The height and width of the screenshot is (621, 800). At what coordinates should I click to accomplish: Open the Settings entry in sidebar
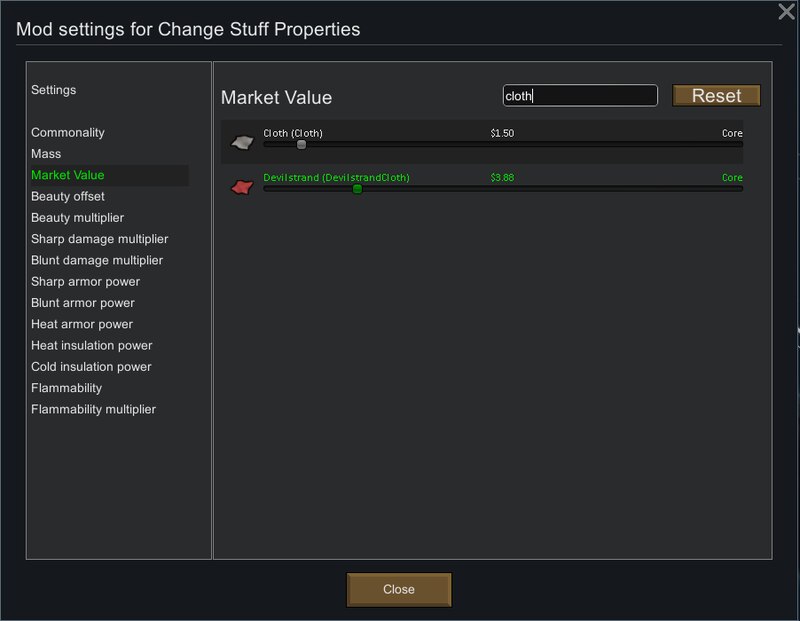click(x=54, y=90)
